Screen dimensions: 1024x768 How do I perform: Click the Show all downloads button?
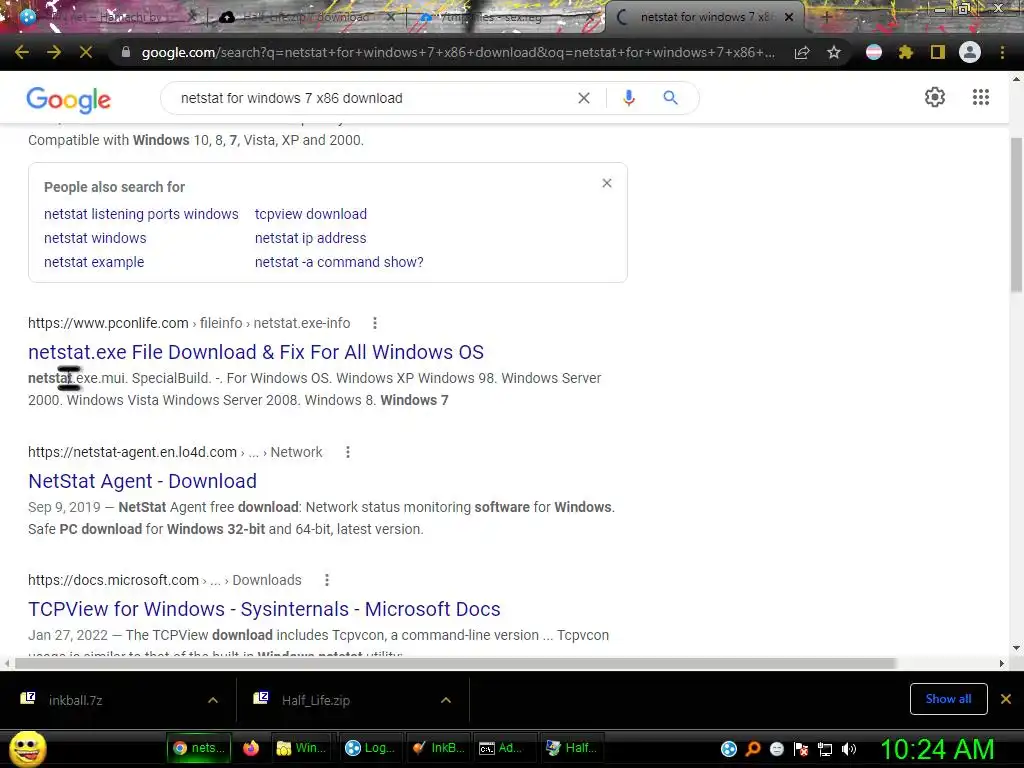(948, 699)
